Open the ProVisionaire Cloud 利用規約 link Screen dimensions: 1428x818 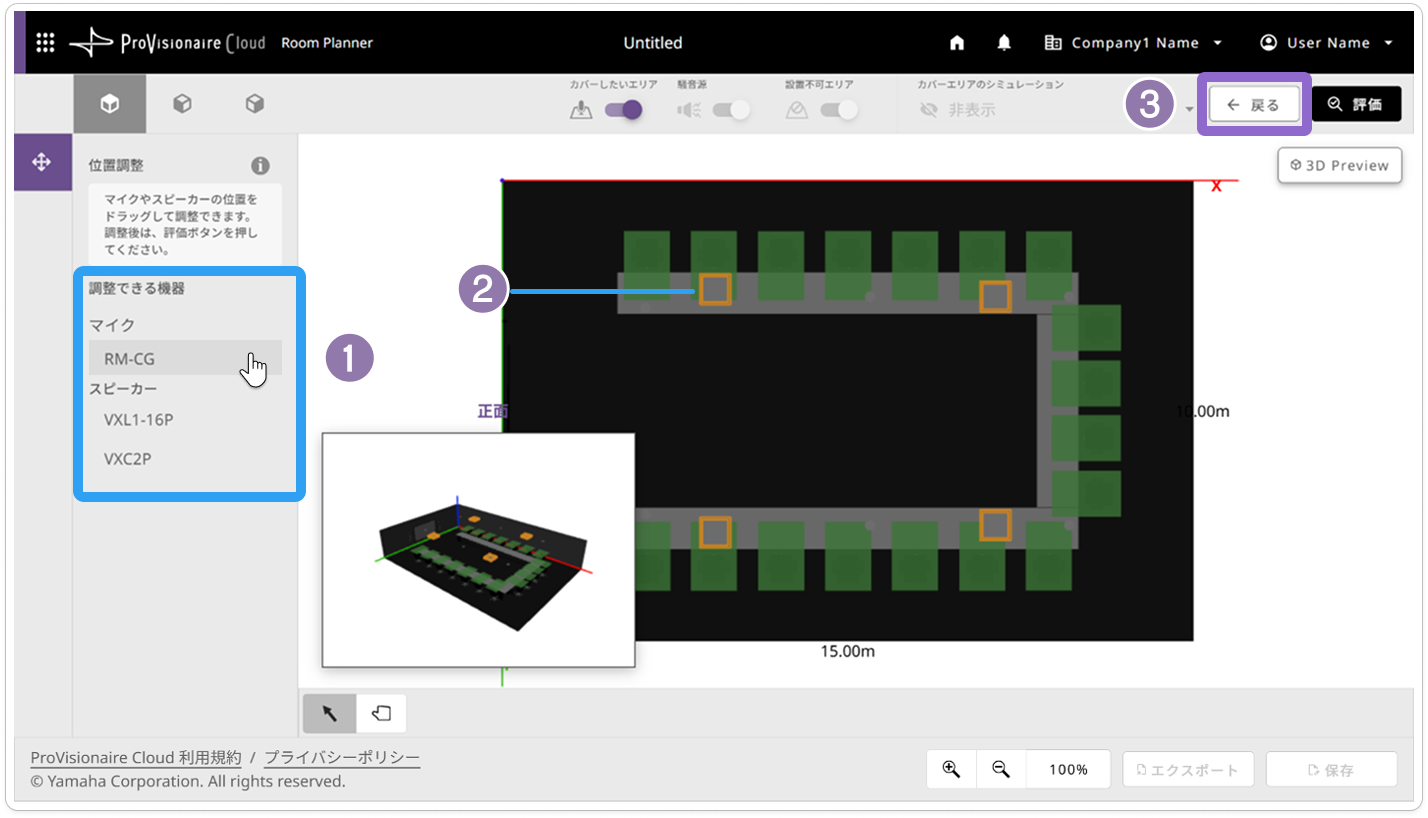coord(136,758)
